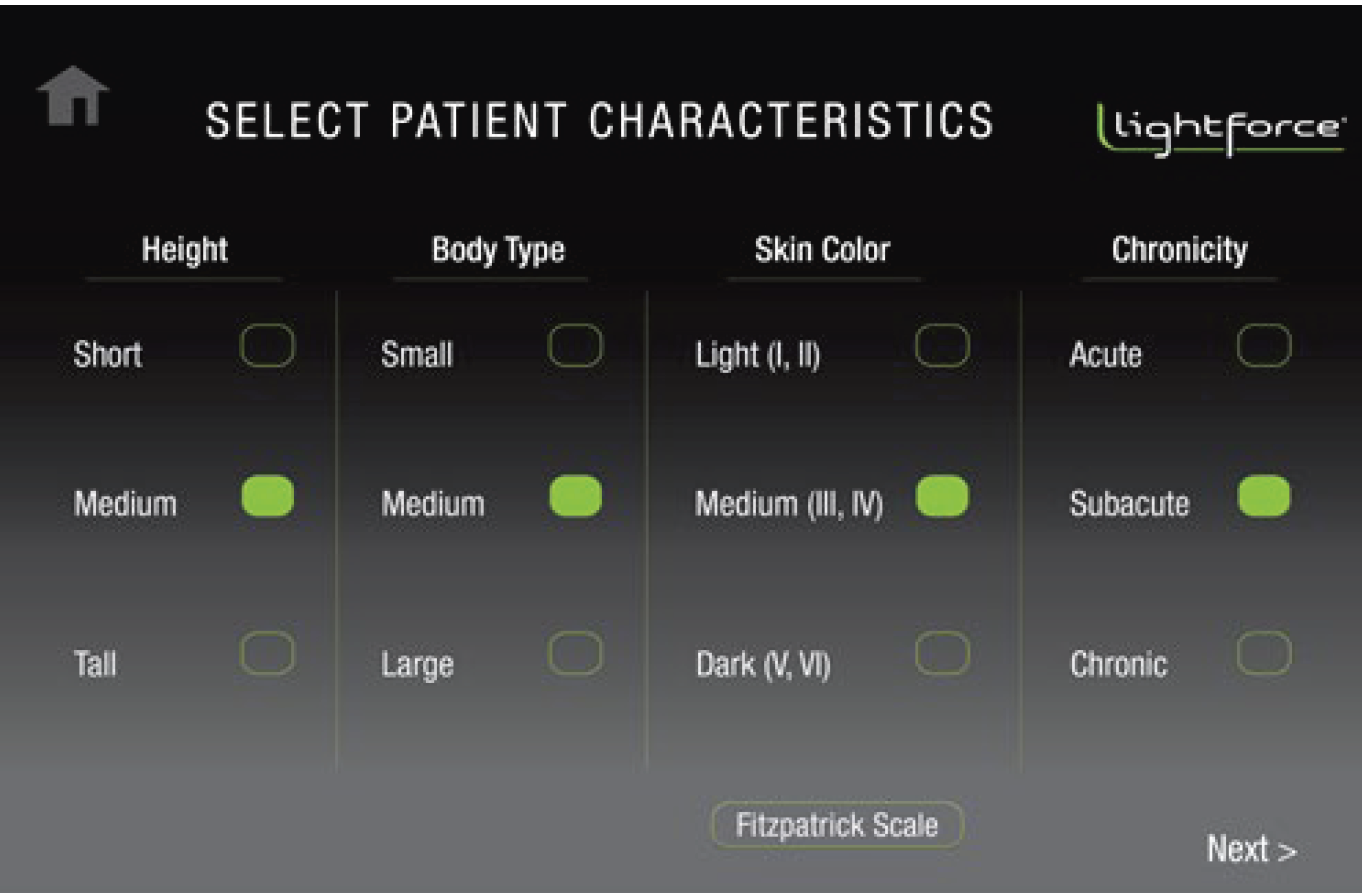Select Acute chronicity option
Image resolution: width=1362 pixels, height=893 pixels.
(1264, 347)
